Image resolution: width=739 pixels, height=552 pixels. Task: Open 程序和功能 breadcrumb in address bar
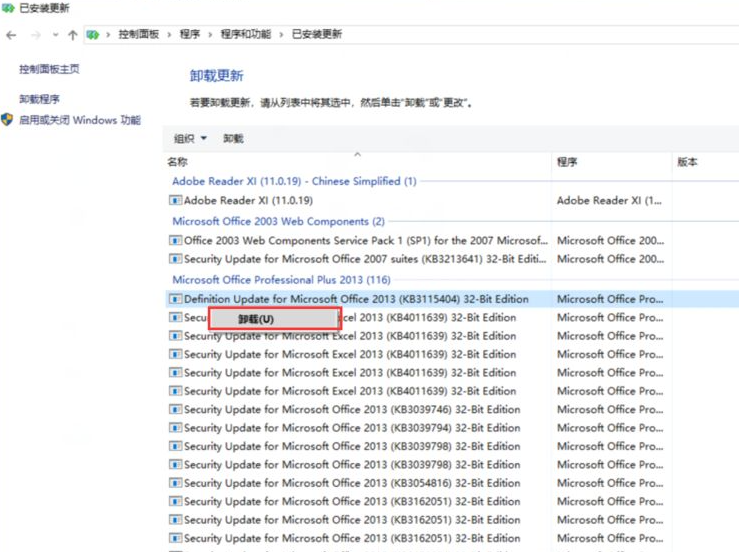pos(246,34)
